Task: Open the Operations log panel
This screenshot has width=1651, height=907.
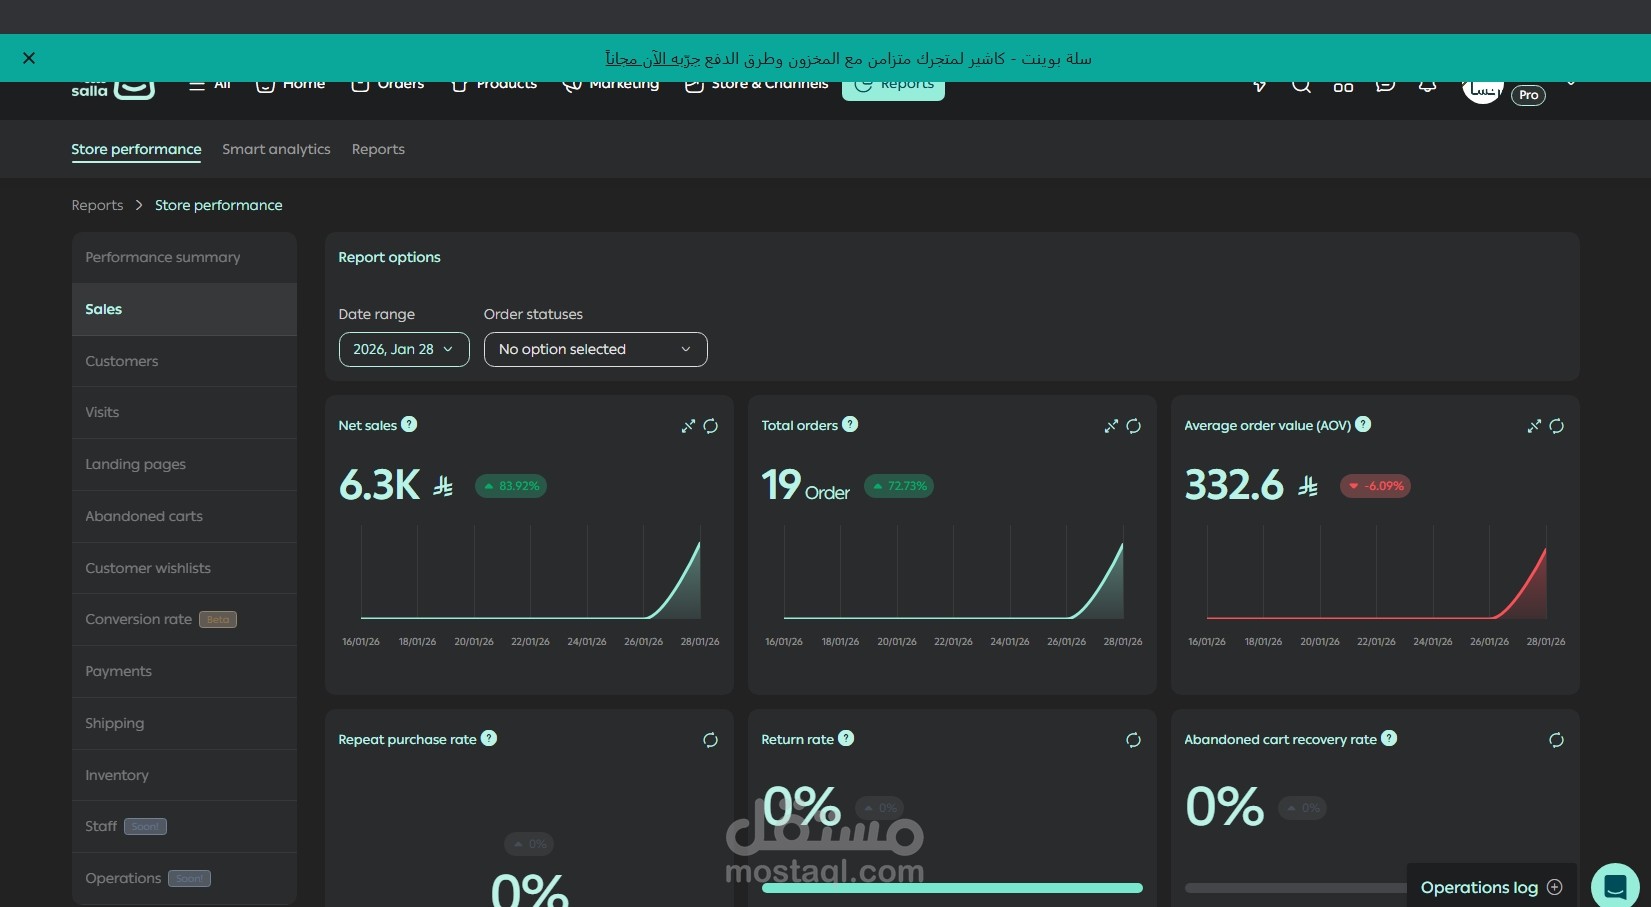Action: (1491, 887)
